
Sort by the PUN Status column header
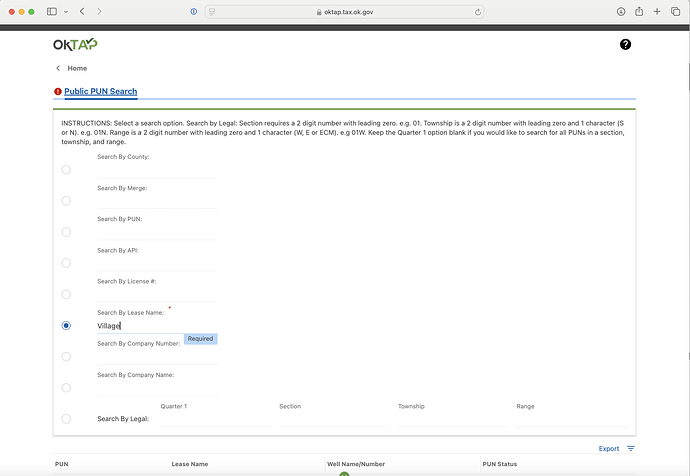click(499, 464)
